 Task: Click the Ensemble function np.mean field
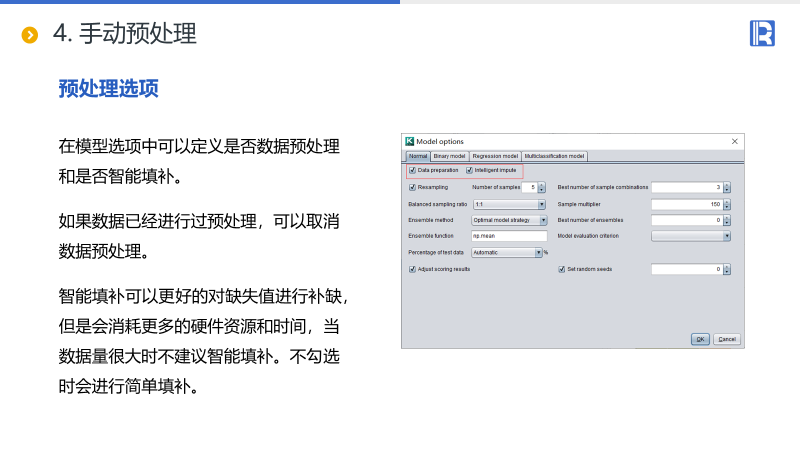tap(509, 236)
